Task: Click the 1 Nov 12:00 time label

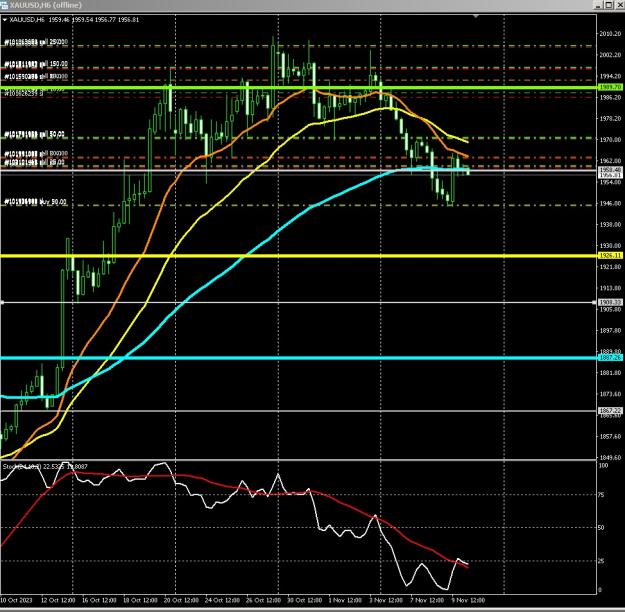Action: click(345, 600)
